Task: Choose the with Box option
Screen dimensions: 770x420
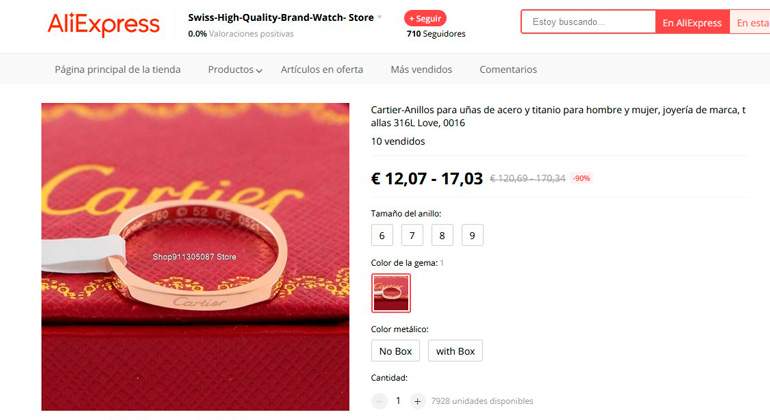Action: (455, 351)
